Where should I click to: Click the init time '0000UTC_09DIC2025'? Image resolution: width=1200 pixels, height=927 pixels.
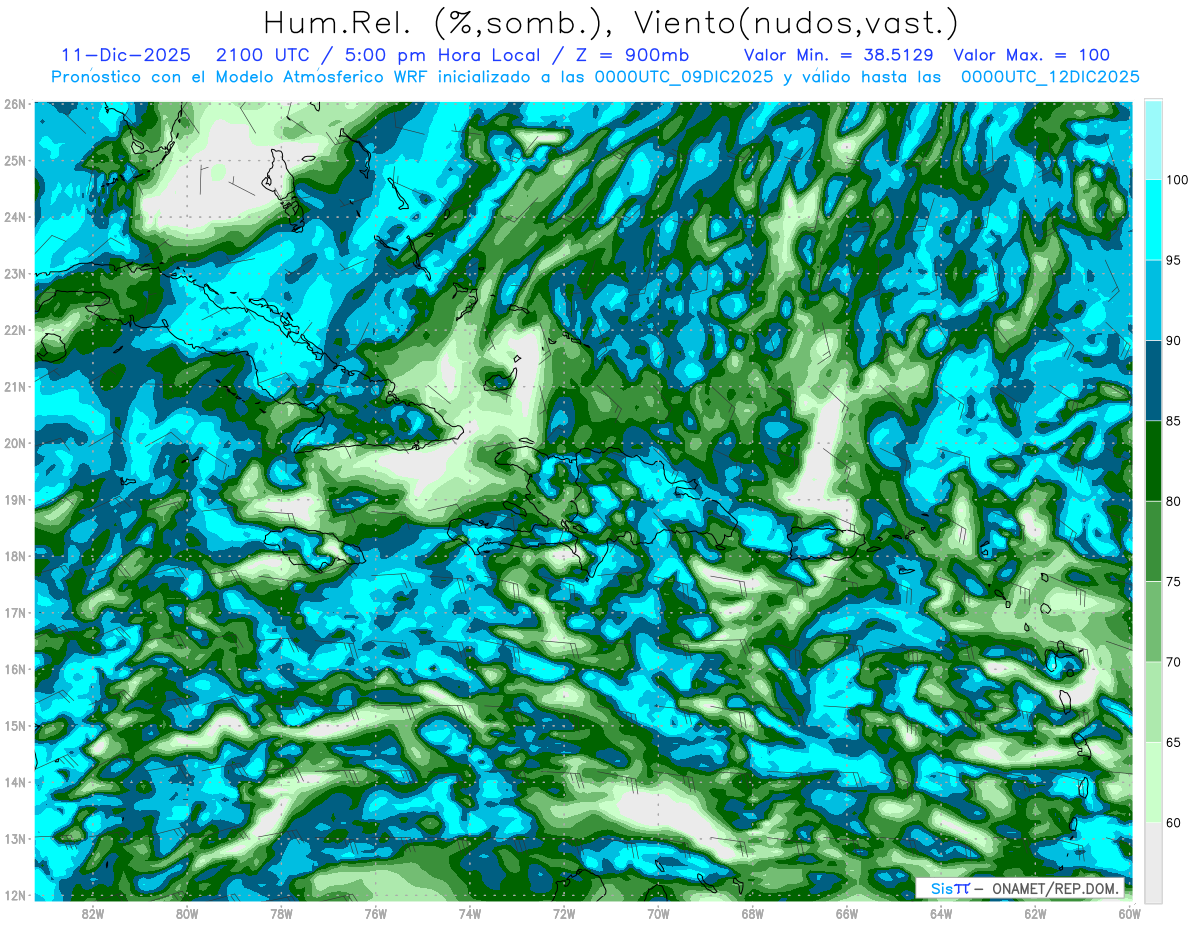coord(685,77)
